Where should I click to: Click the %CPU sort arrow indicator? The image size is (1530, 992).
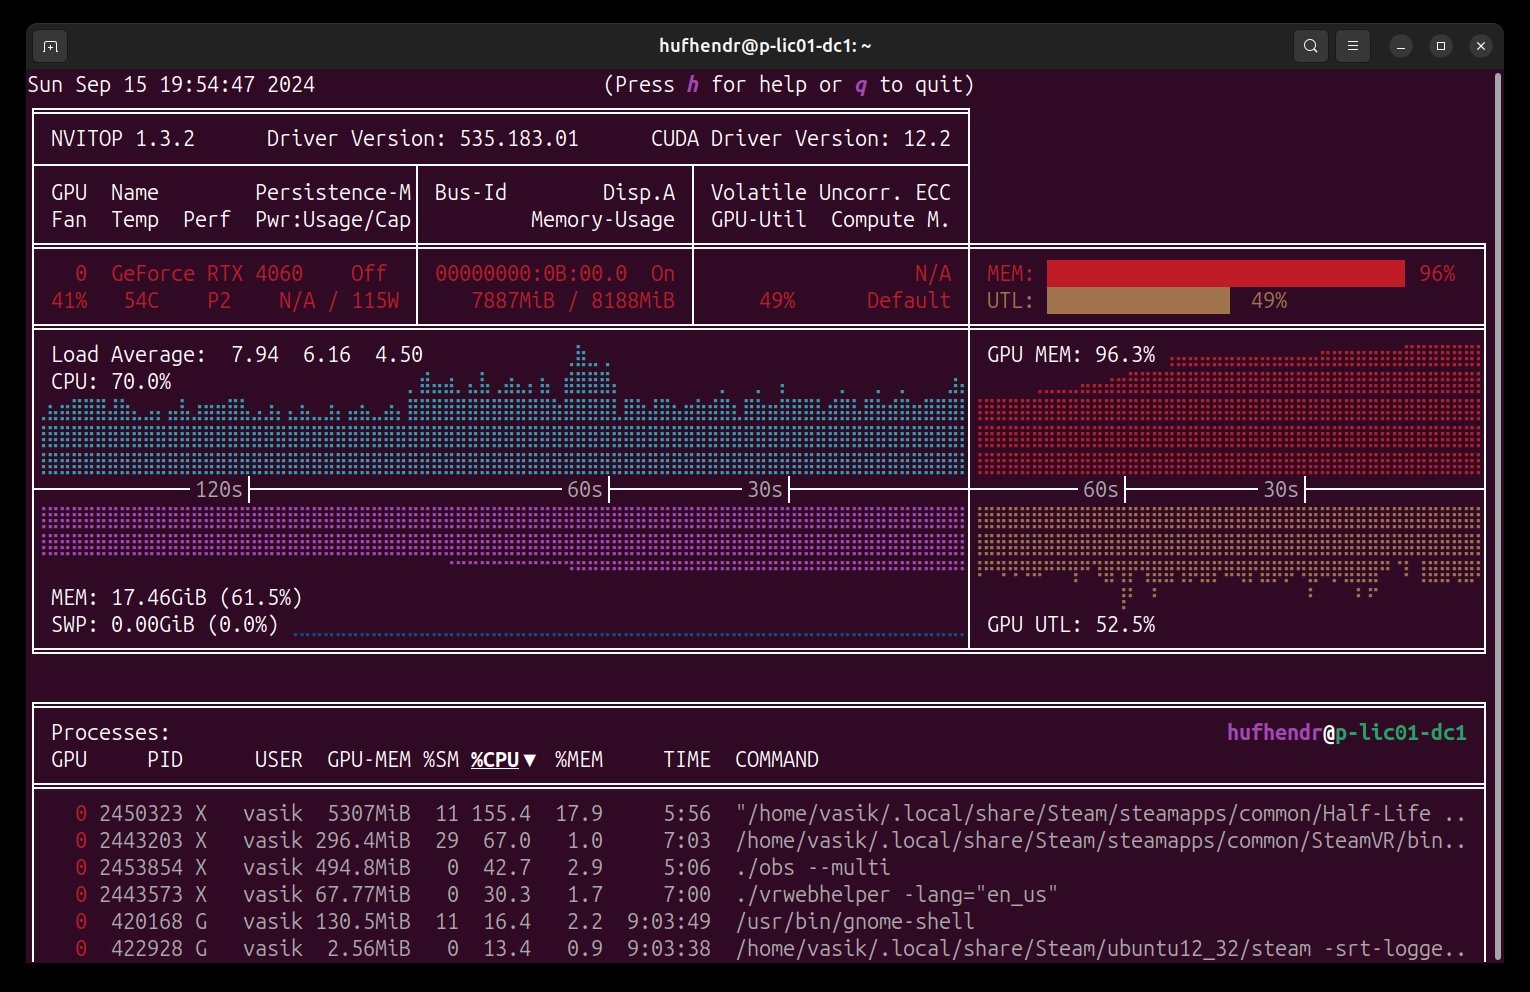(530, 760)
